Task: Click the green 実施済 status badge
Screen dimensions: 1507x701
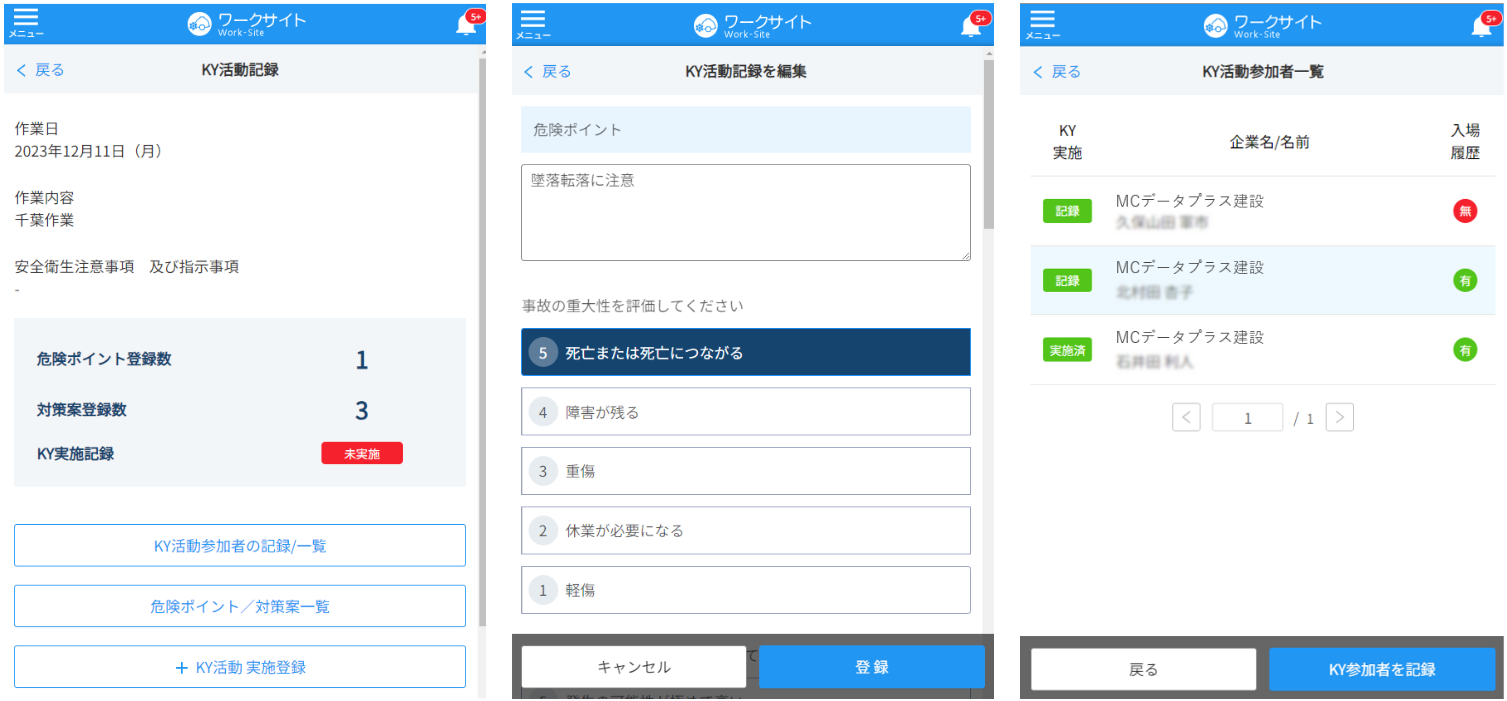Action: click(x=1067, y=350)
